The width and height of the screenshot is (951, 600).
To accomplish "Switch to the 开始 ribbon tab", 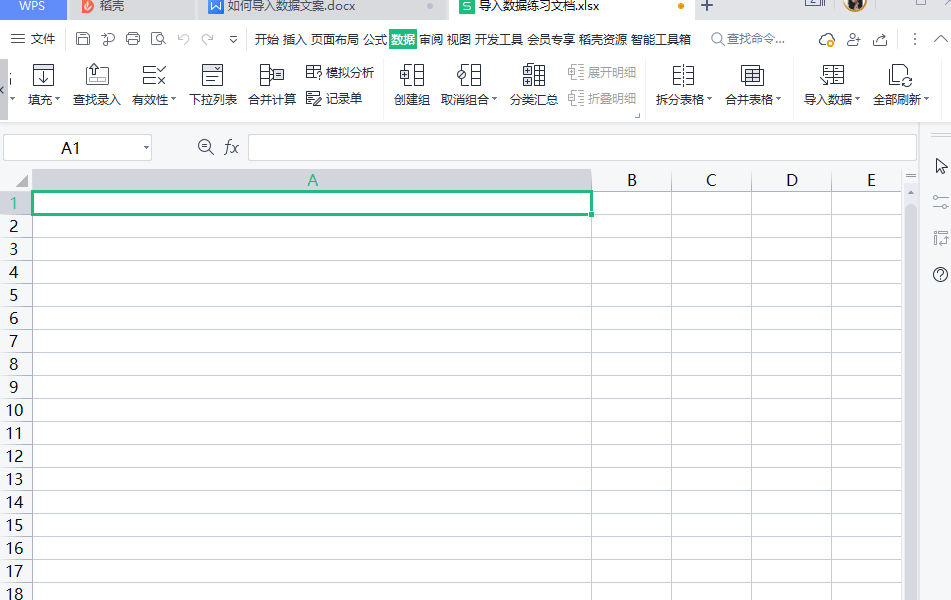I will 266,39.
